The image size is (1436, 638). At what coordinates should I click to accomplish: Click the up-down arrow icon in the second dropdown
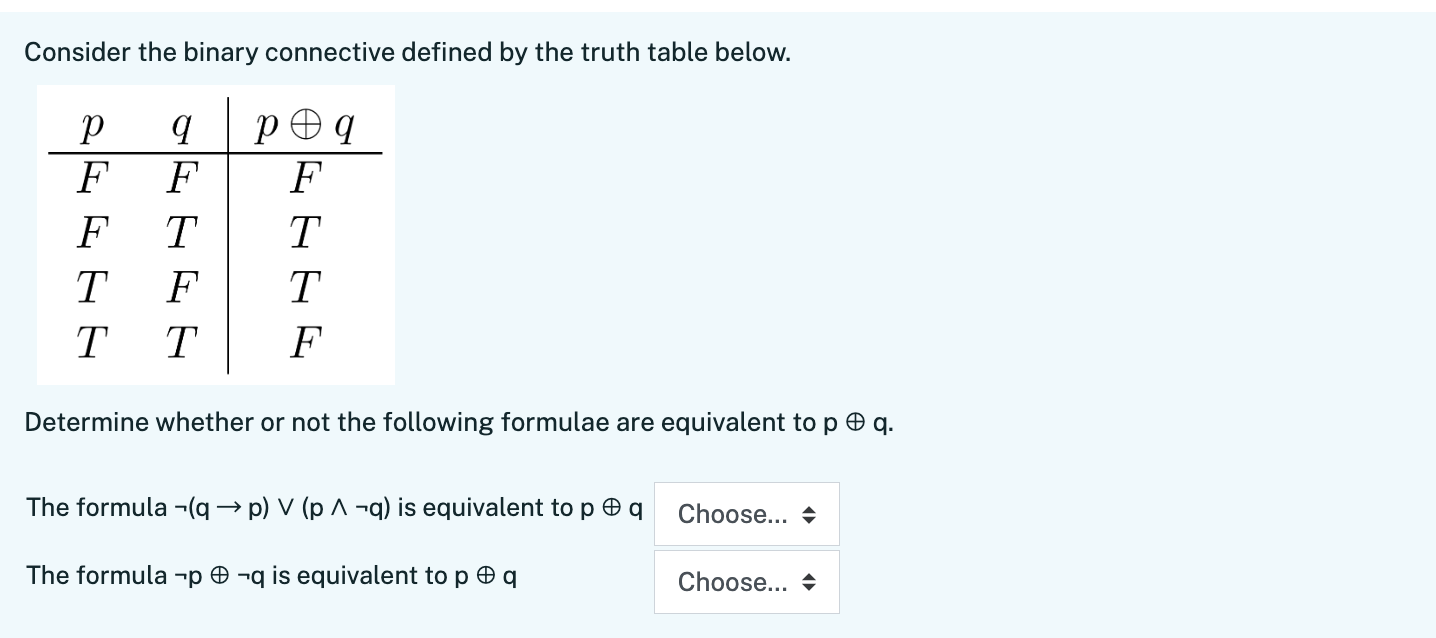[810, 582]
